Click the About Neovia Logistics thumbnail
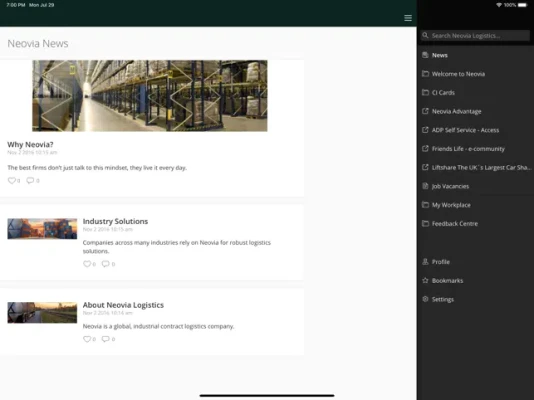Screen dimensions: 534x400 42,313
